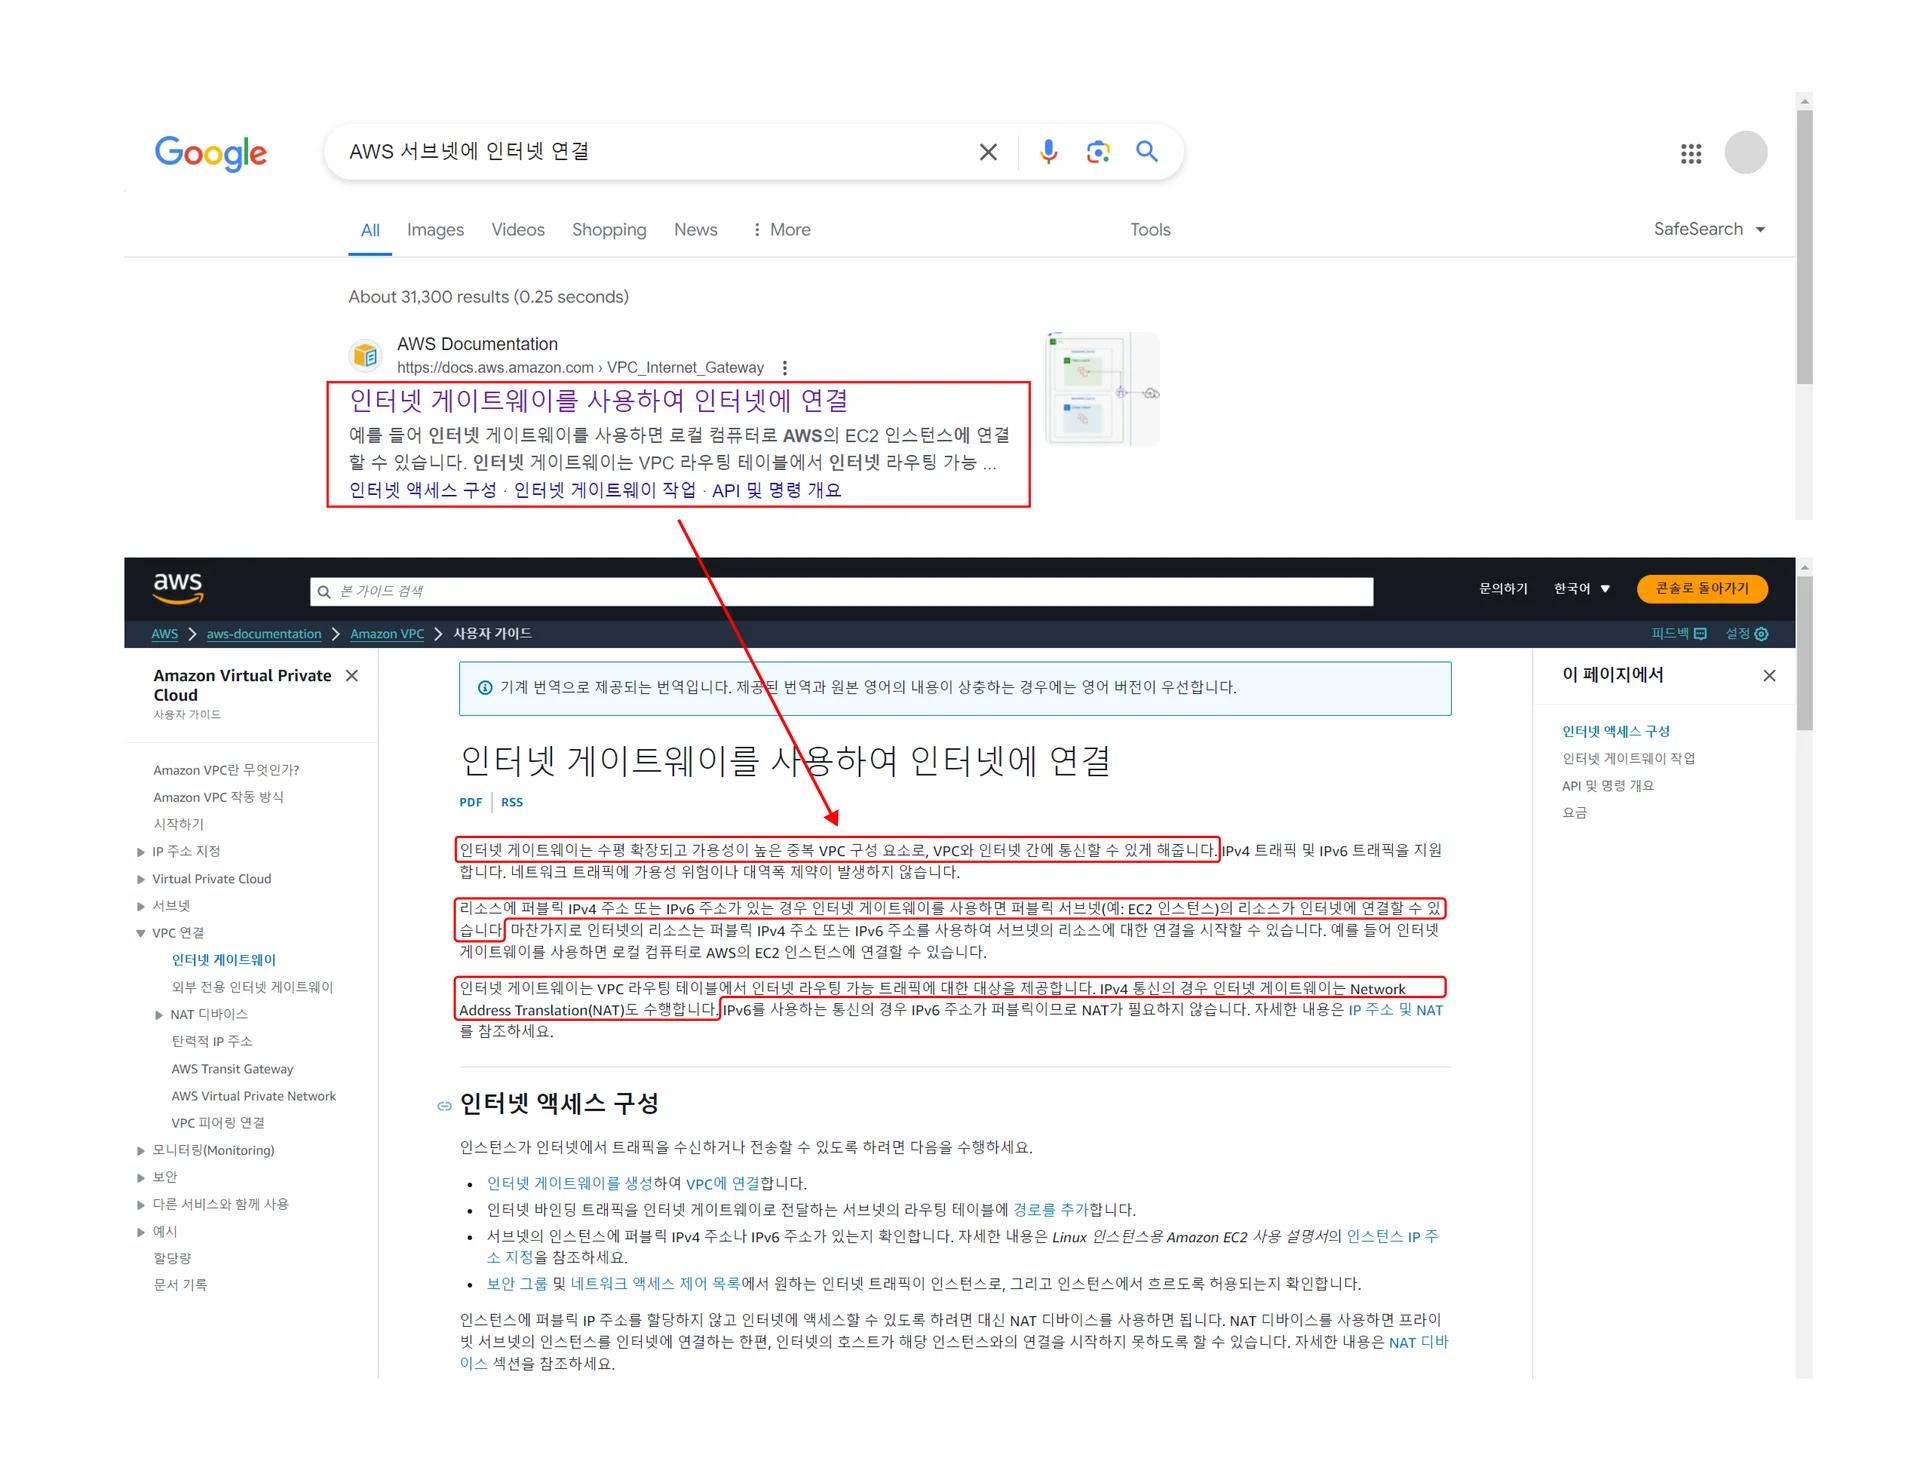Screen dimensions: 1920x1471
Task: Switch to the Images search tab
Action: tap(435, 230)
